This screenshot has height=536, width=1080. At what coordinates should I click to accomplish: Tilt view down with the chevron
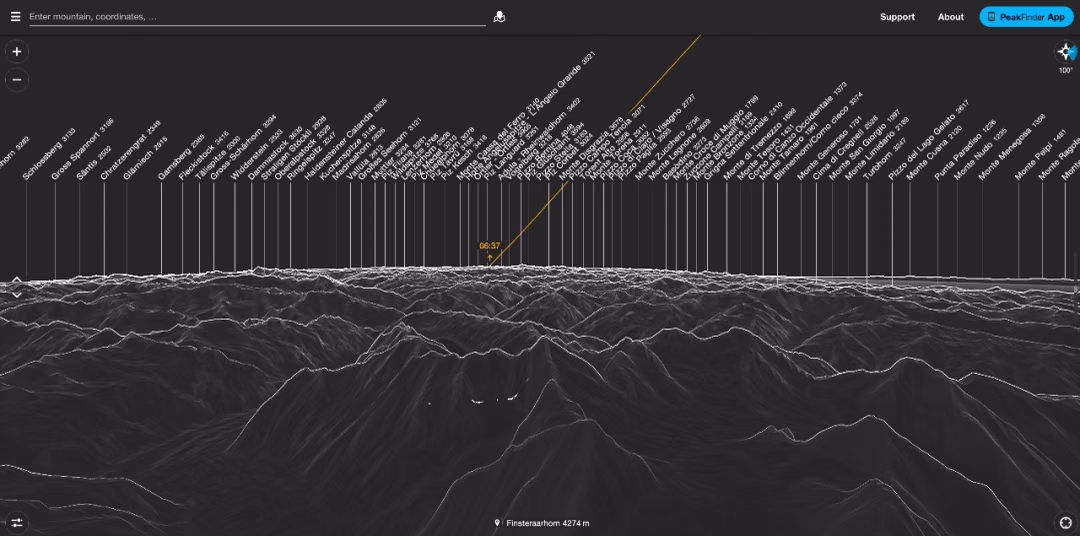pos(17,295)
